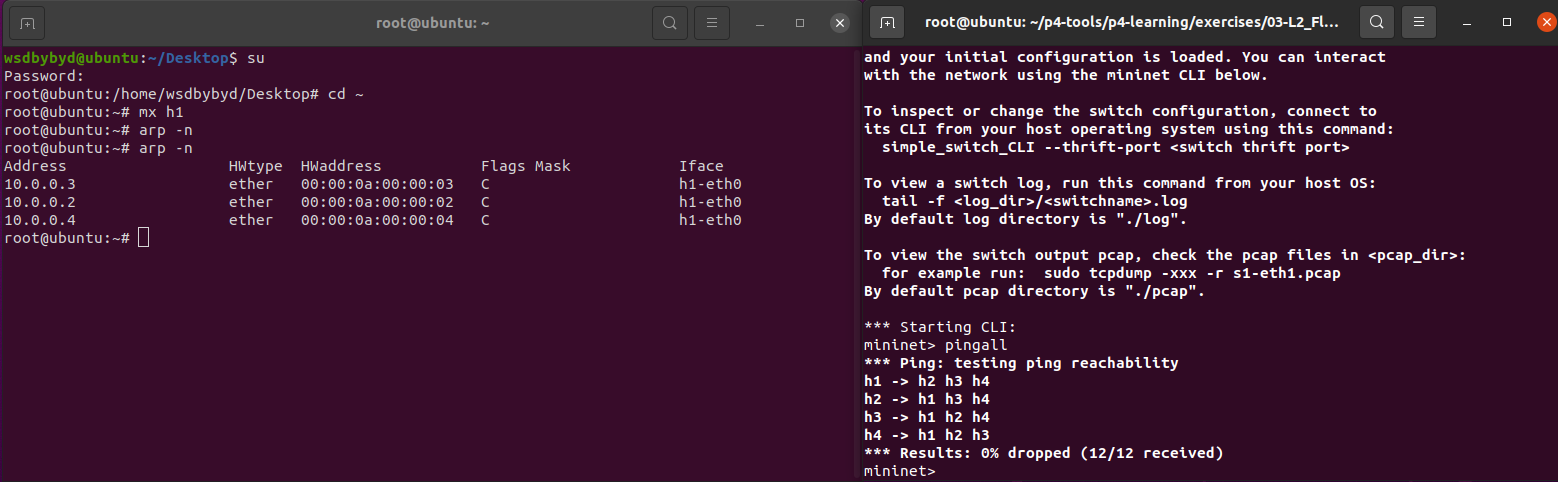Open hamburger menu in the root@ubuntu: ~ terminal
Screen dimensions: 1558x482
point(711,22)
